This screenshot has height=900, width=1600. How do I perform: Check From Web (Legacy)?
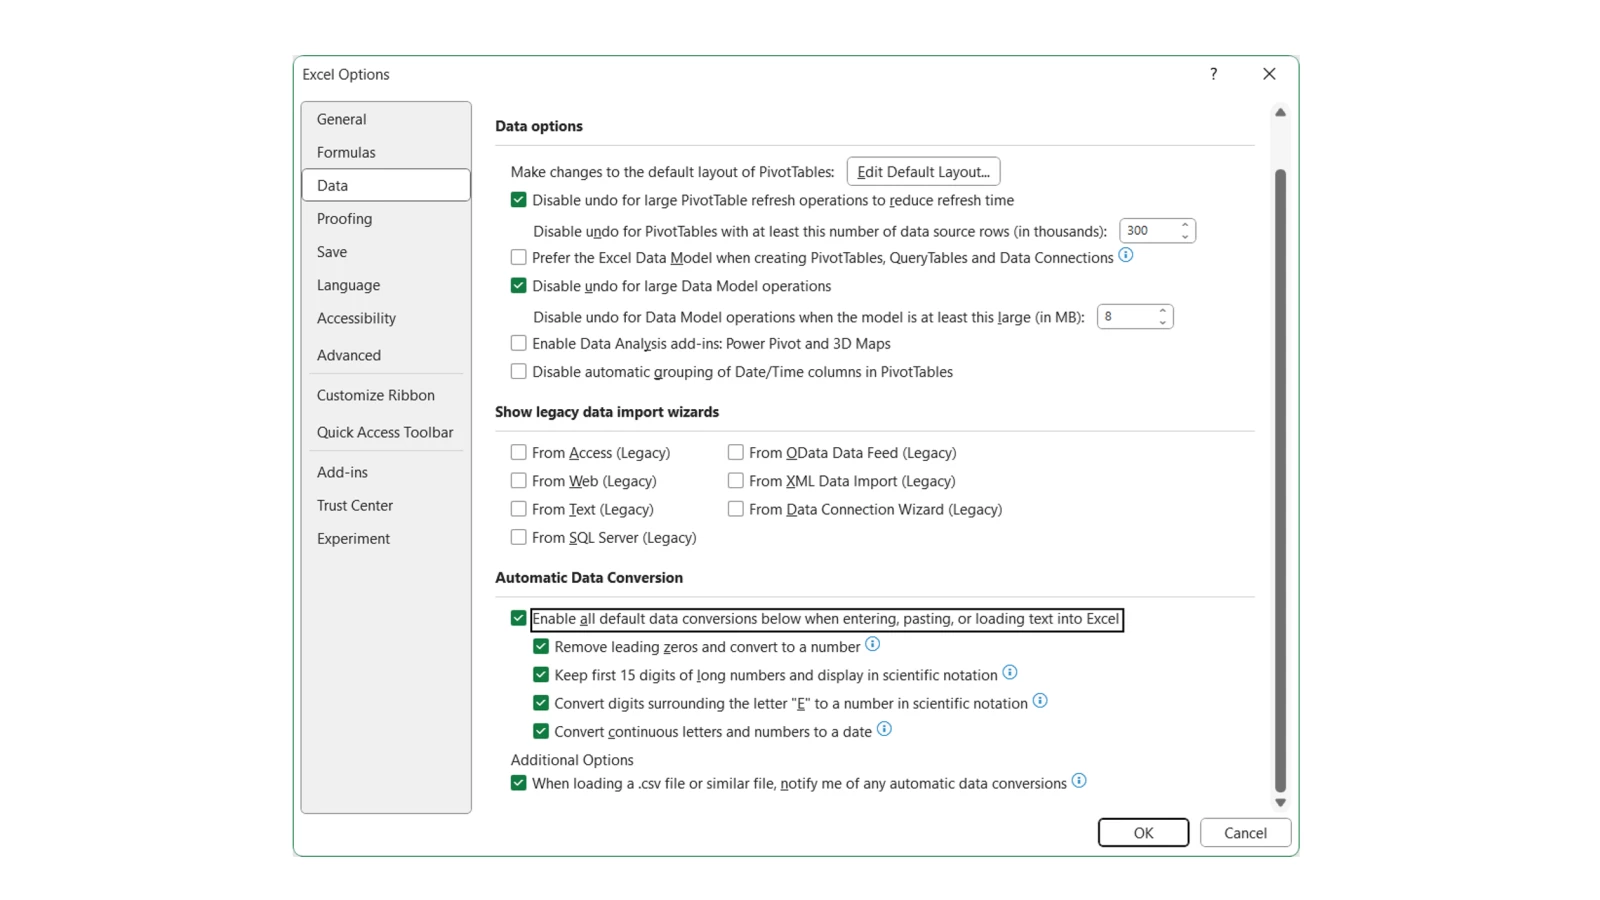(518, 481)
